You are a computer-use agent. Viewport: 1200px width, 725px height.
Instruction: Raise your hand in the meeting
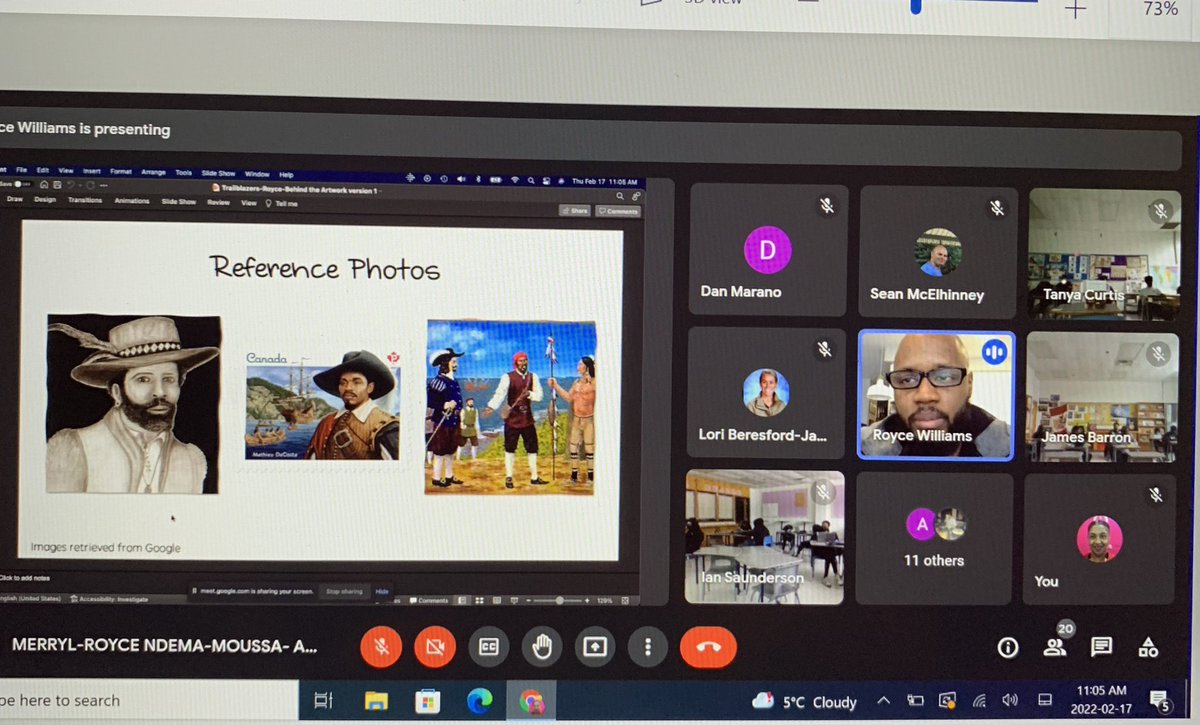point(542,647)
